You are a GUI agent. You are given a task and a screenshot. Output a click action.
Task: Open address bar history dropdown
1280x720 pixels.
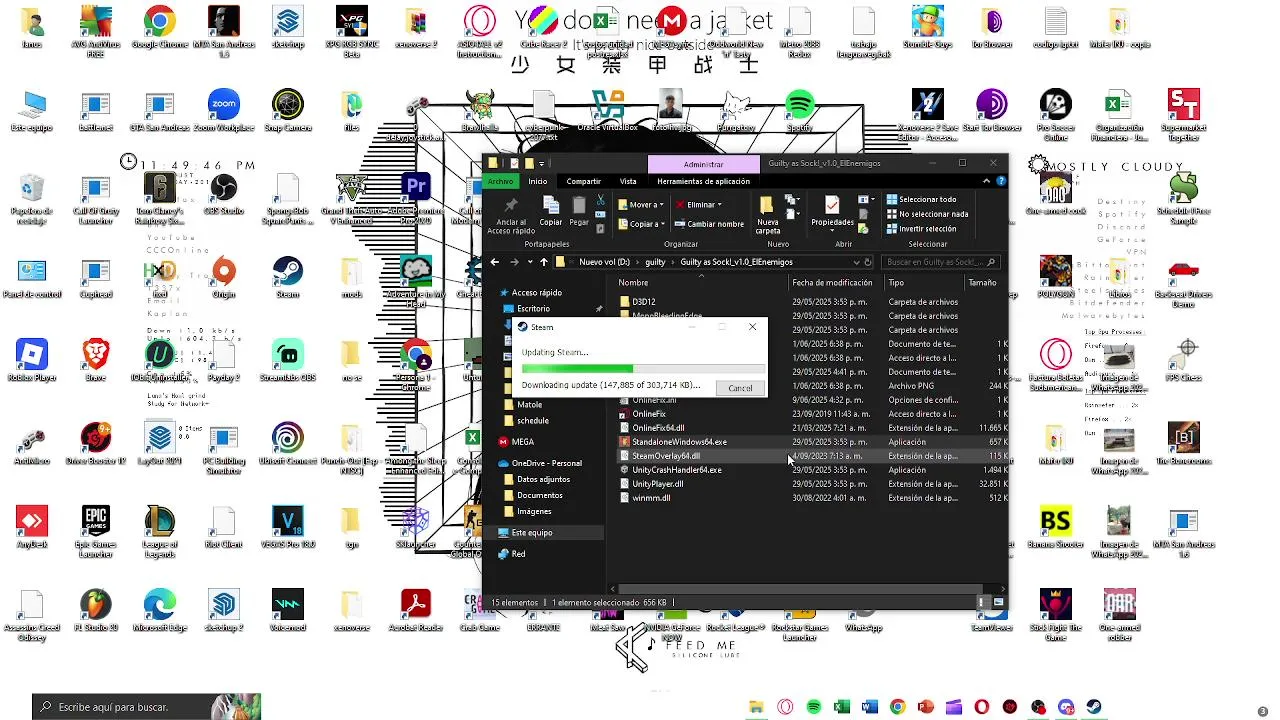[x=856, y=262]
